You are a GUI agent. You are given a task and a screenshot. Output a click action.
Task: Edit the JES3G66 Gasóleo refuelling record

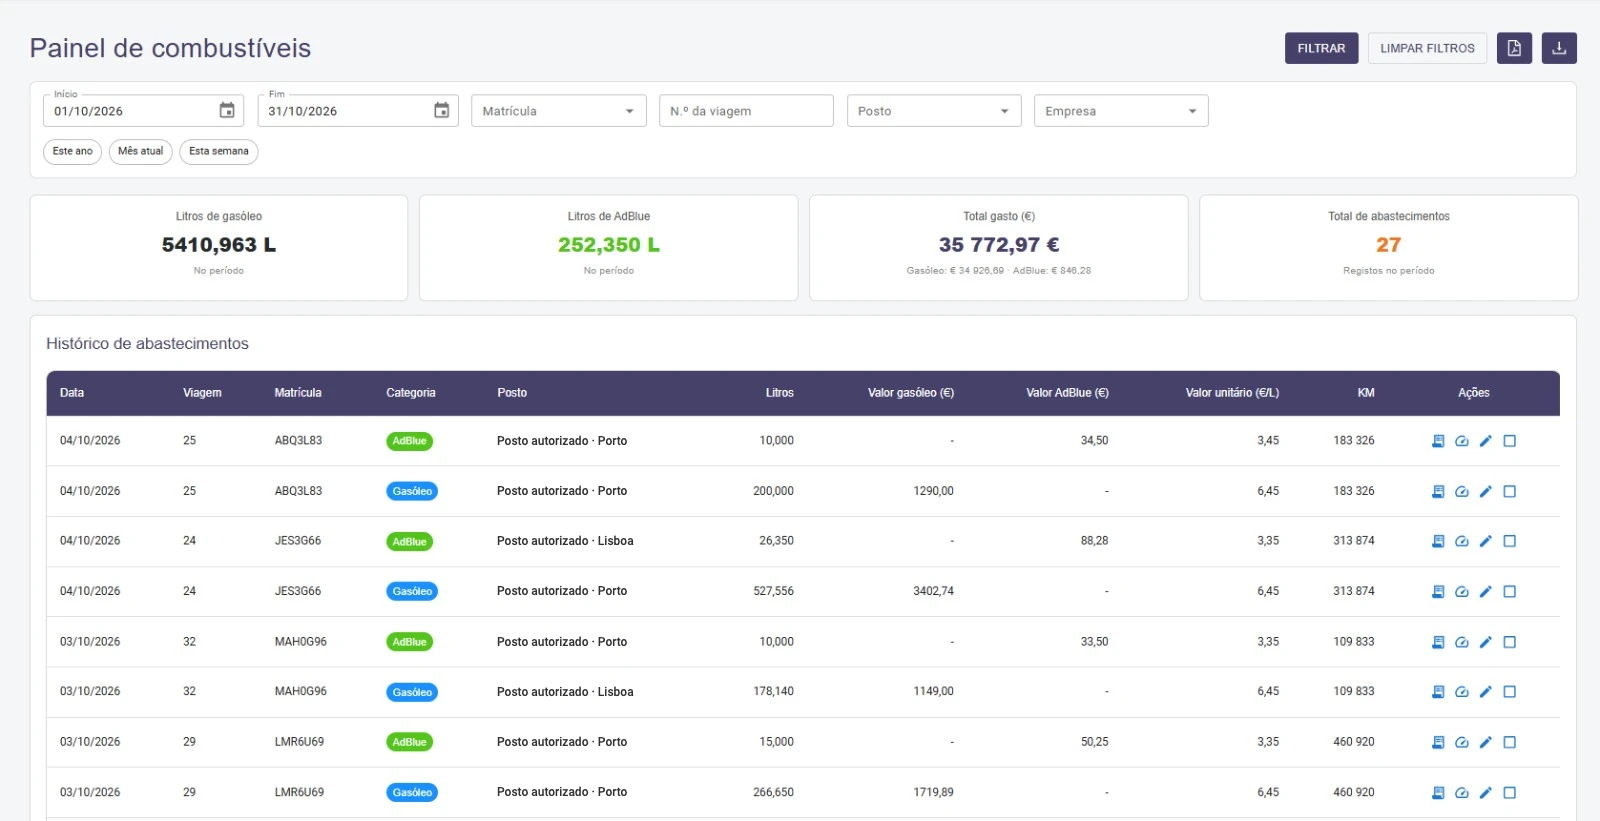pyautogui.click(x=1486, y=592)
